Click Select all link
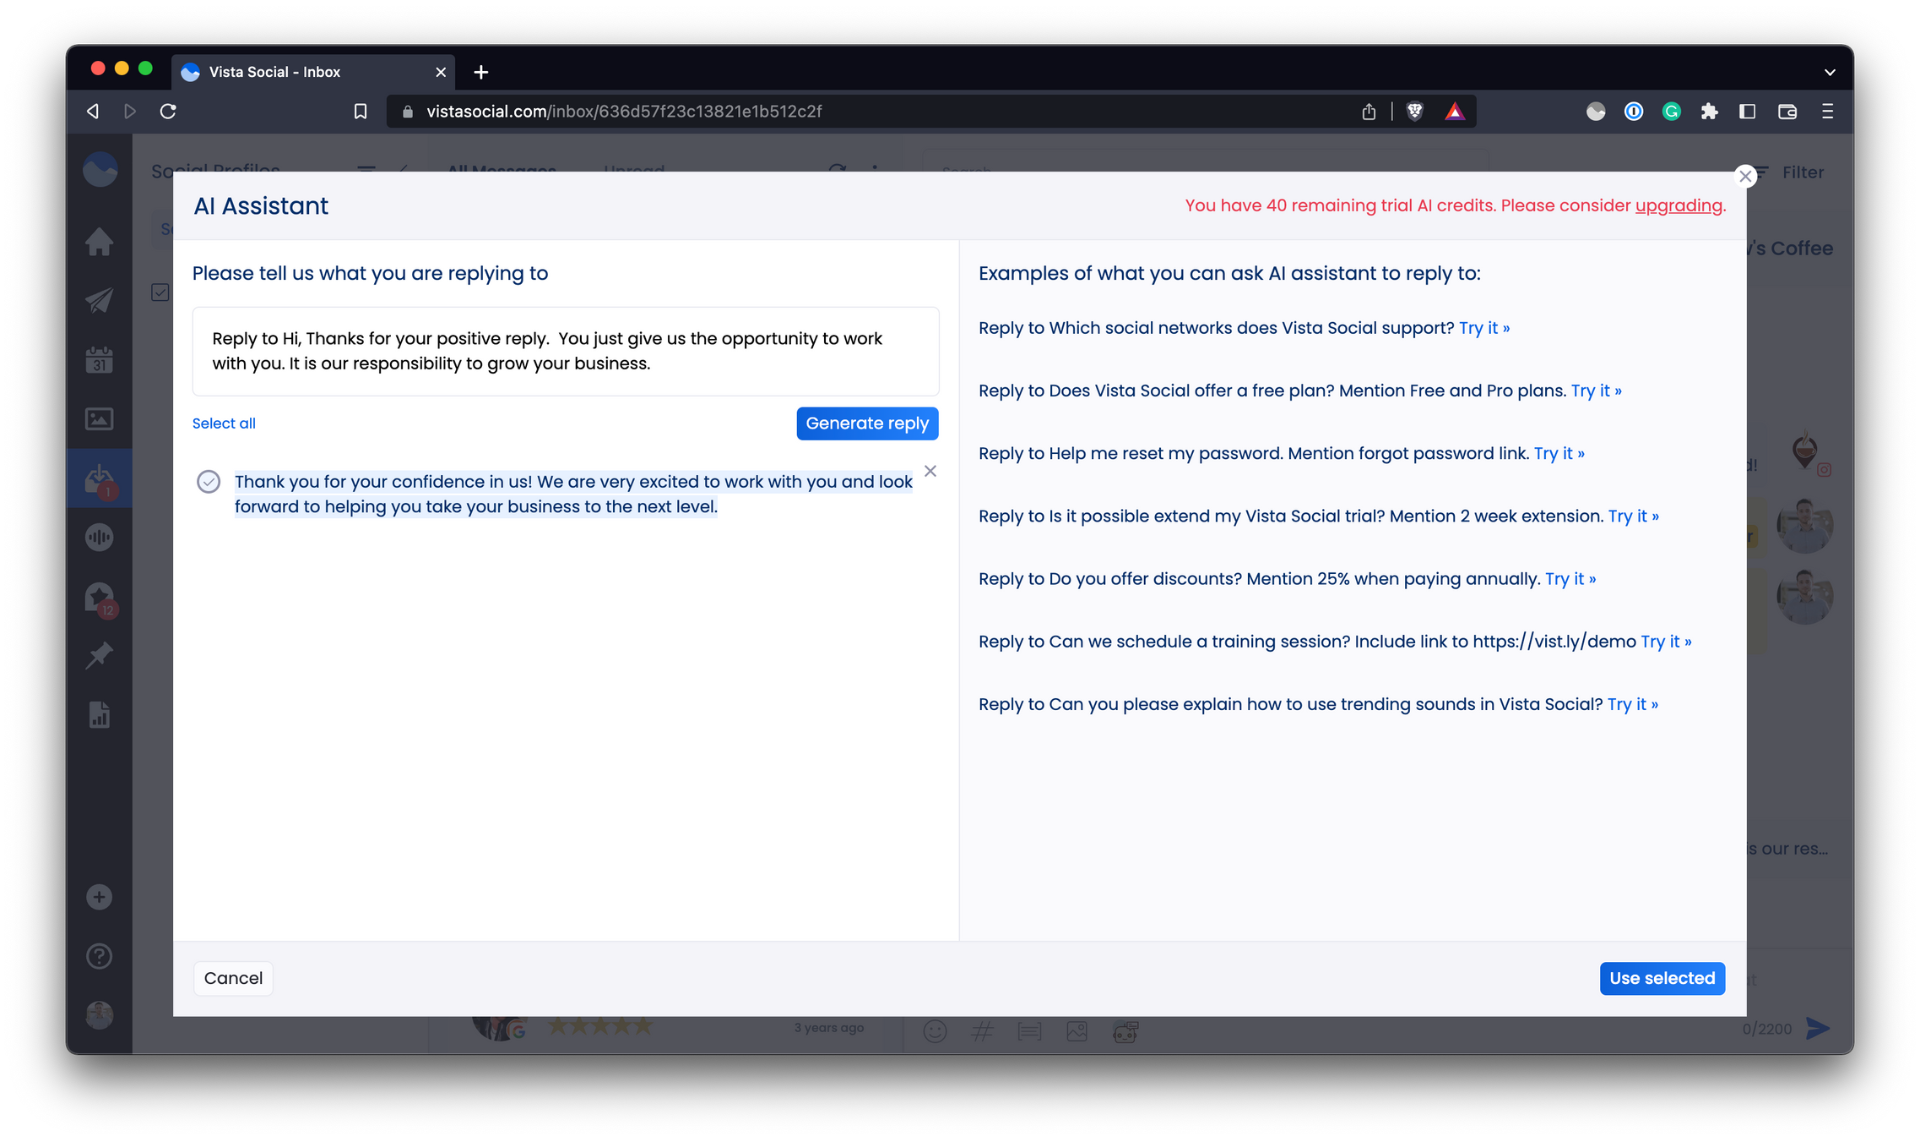 click(224, 423)
